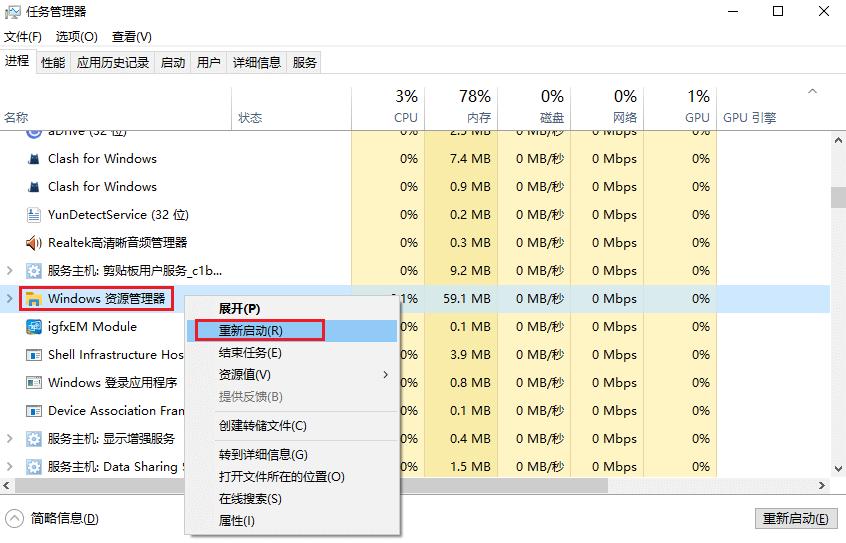Click the YunDetectService process icon
846x543 pixels.
point(34,214)
